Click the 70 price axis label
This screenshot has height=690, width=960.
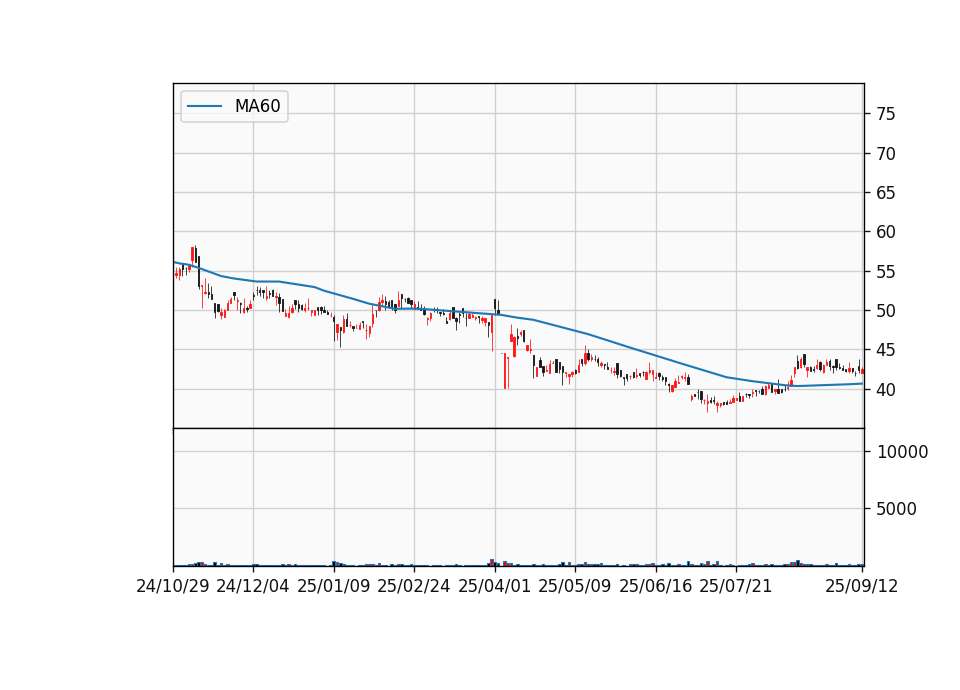point(886,154)
